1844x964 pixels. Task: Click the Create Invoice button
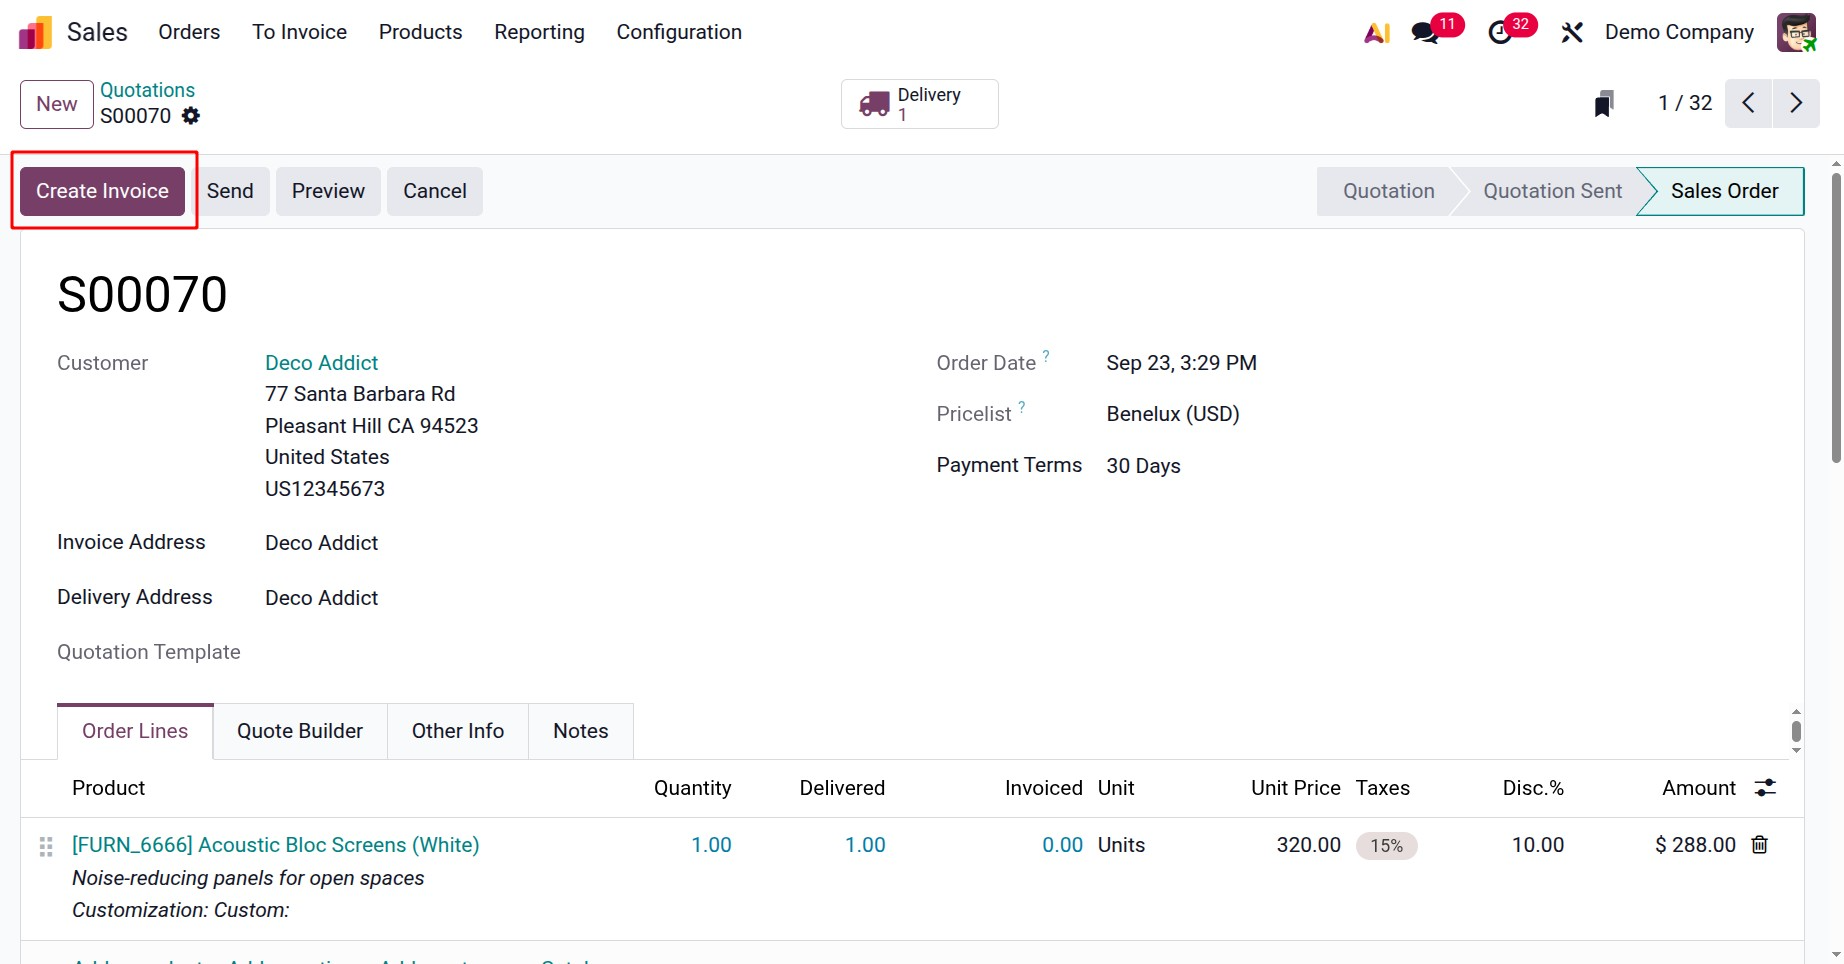point(102,191)
